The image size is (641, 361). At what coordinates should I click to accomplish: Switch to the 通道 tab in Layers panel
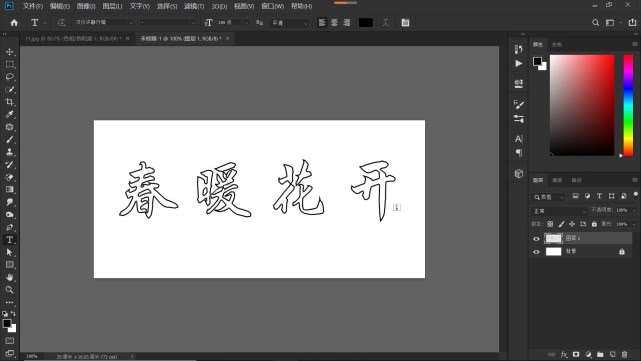[x=557, y=180]
